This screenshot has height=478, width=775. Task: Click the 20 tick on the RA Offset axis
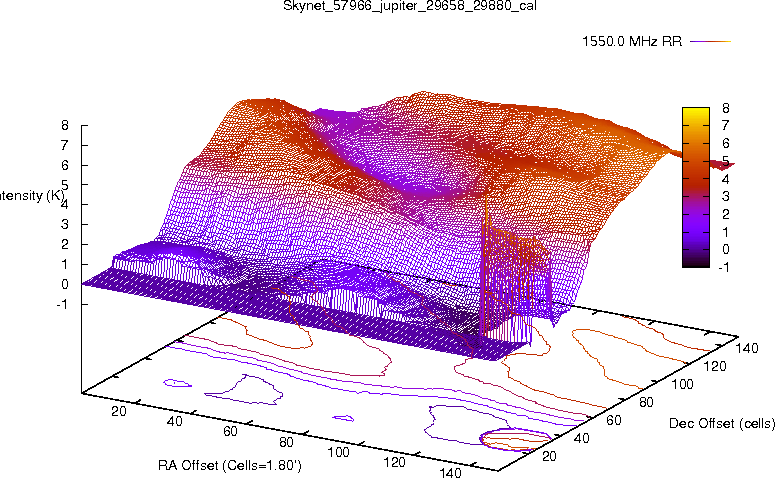[119, 411]
